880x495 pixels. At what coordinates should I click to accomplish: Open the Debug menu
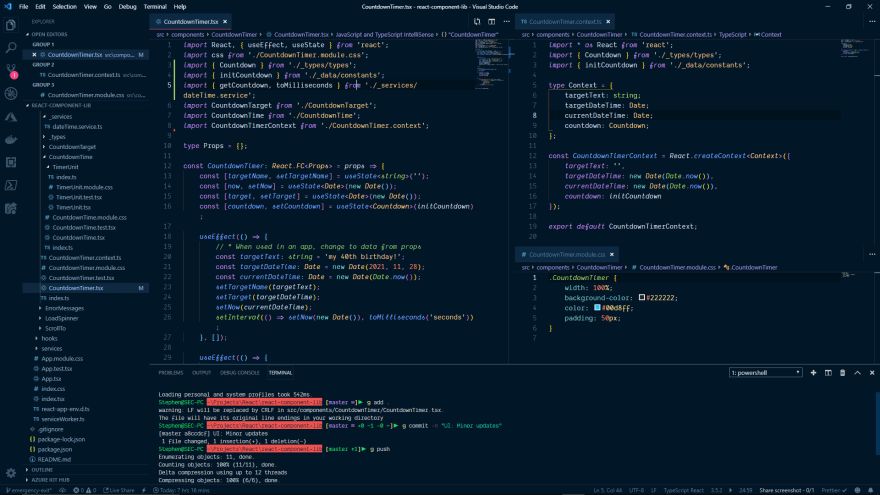pyautogui.click(x=127, y=7)
